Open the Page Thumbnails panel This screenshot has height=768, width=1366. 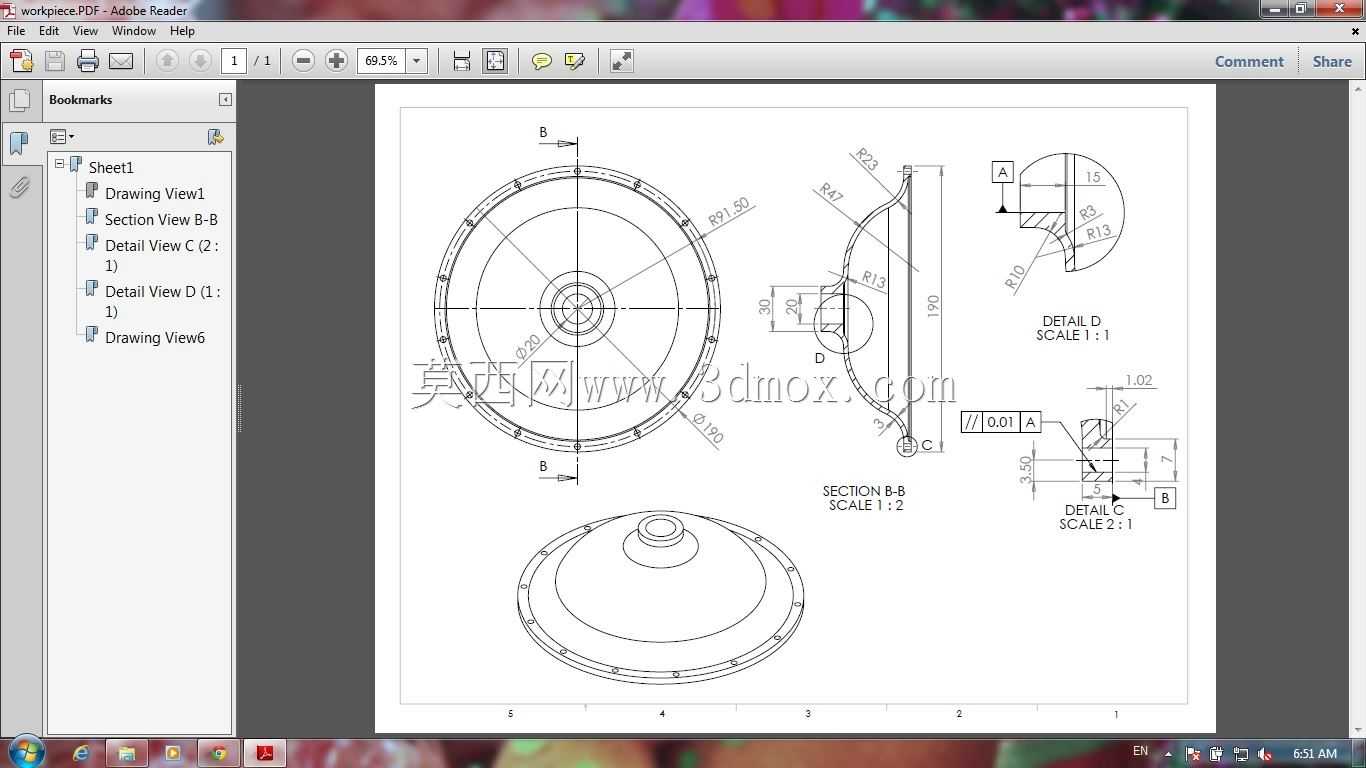(x=19, y=101)
